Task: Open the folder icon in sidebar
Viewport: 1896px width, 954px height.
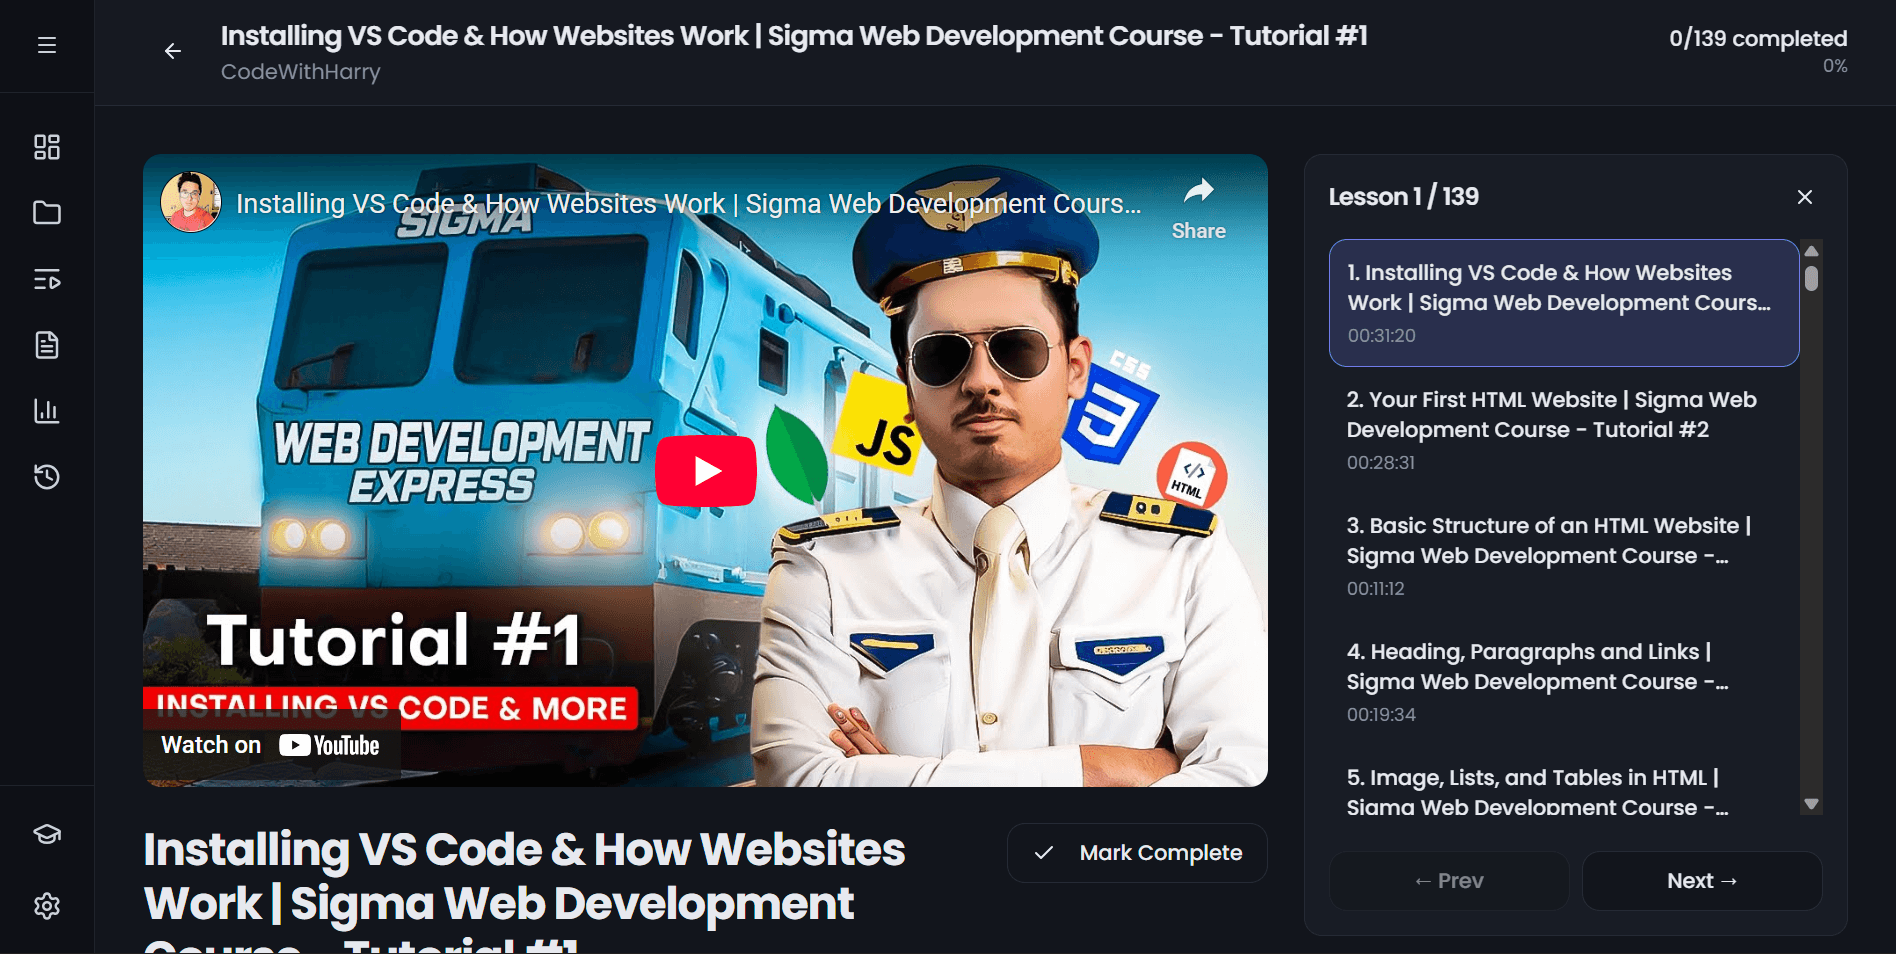Action: pos(47,213)
